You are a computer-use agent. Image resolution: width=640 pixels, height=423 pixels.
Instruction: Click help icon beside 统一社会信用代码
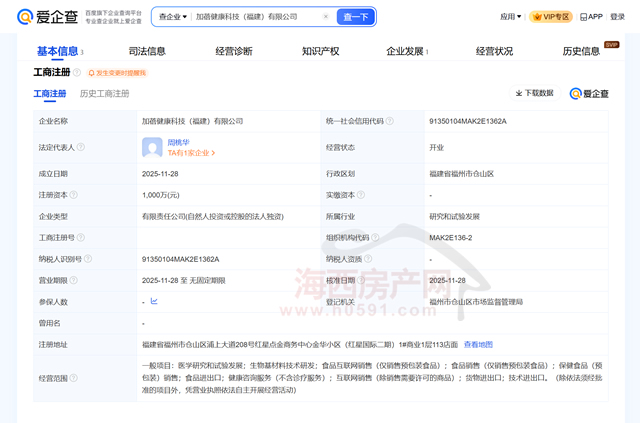point(389,121)
